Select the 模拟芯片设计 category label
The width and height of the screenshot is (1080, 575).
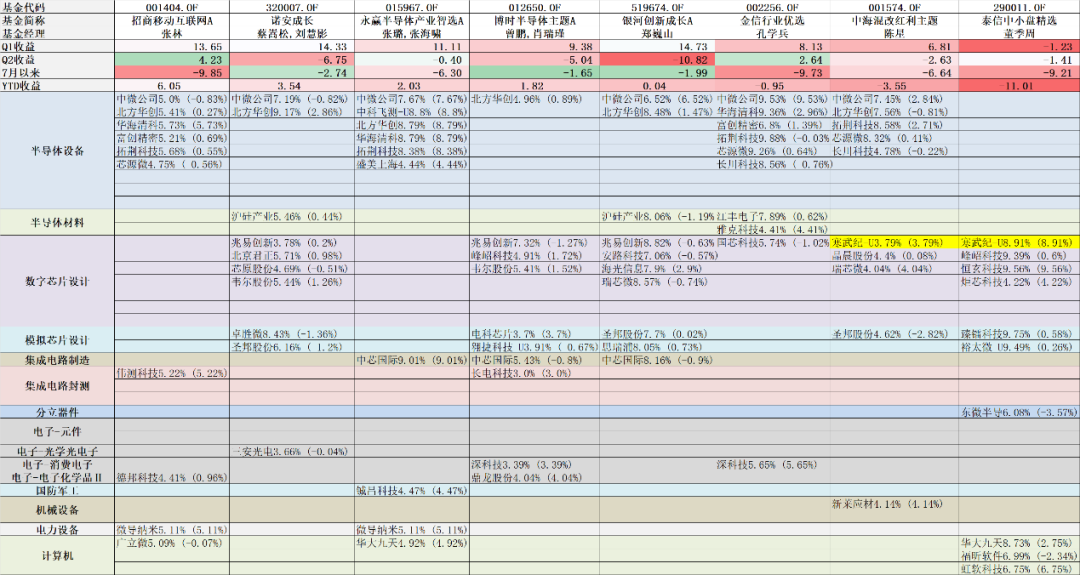click(x=58, y=340)
